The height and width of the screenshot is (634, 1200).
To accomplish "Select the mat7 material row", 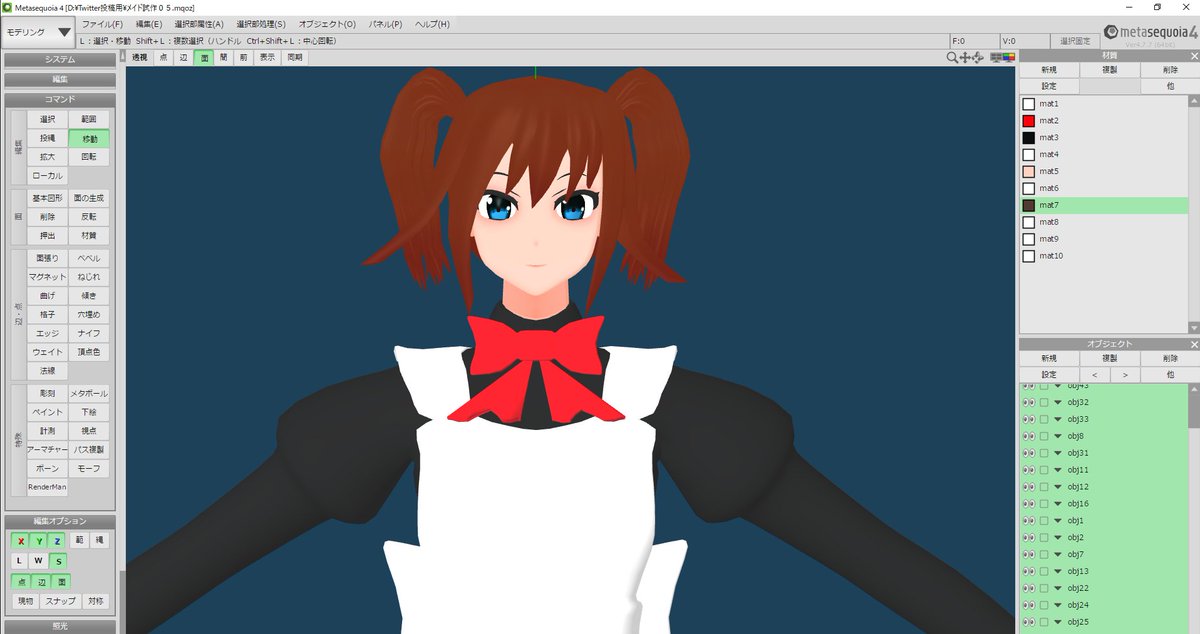I will click(x=1103, y=205).
